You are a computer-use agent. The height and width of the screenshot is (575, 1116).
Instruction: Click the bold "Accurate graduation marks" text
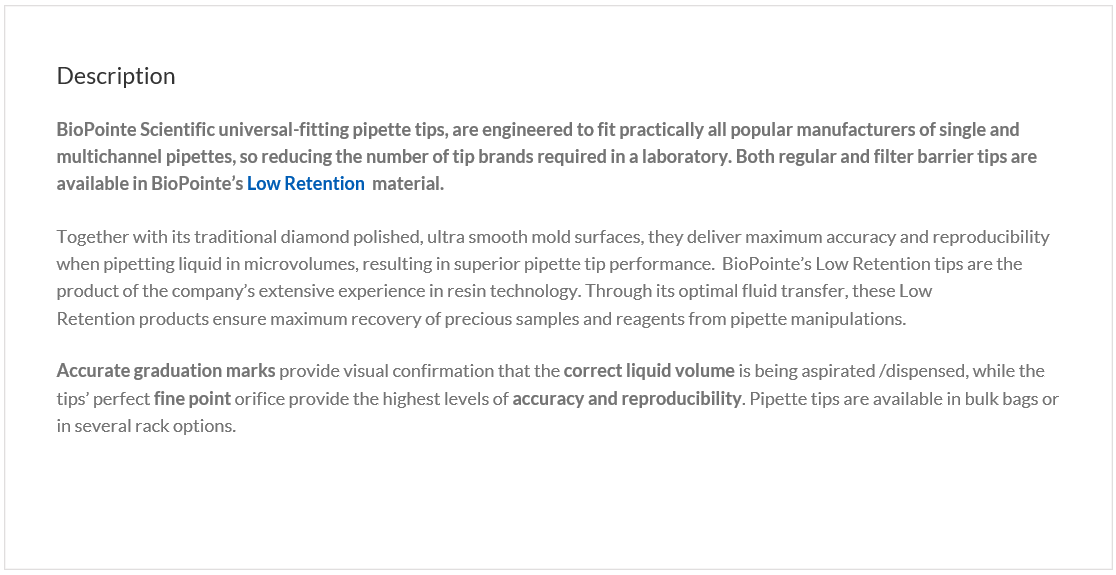click(x=166, y=371)
